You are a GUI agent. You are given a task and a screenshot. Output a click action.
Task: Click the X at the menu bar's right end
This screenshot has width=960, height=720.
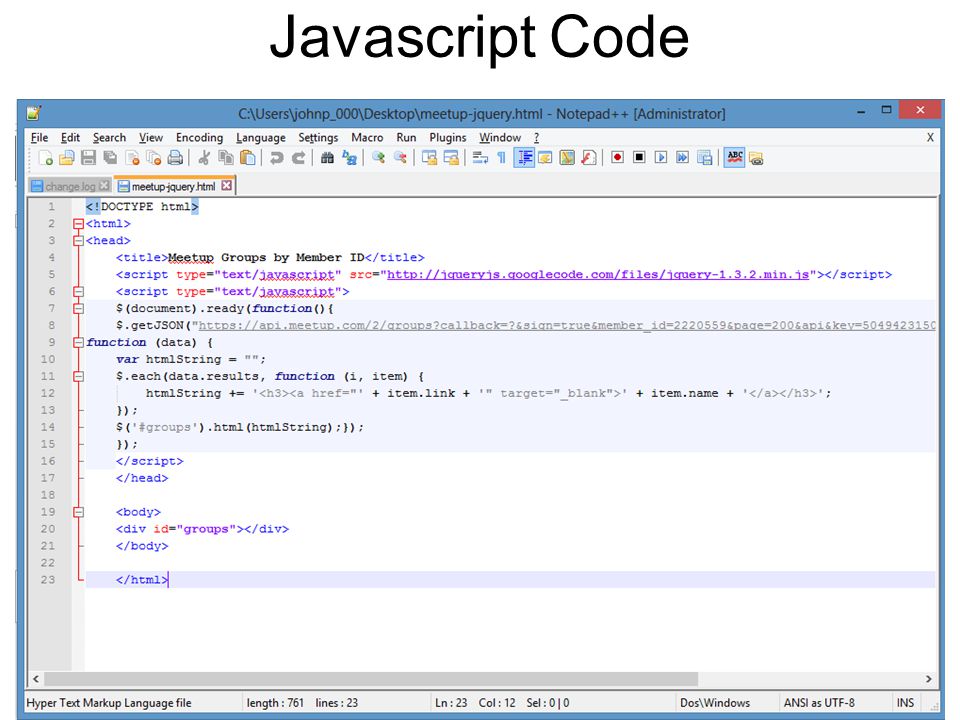click(930, 138)
